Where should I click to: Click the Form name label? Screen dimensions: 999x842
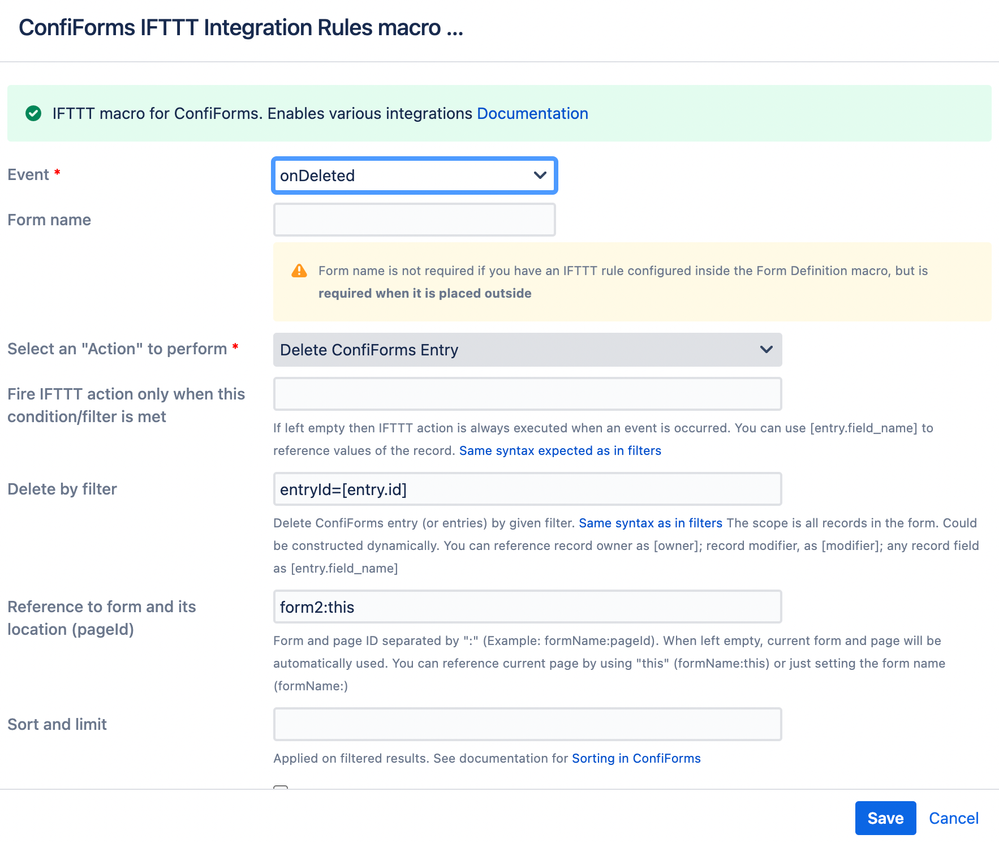49,220
